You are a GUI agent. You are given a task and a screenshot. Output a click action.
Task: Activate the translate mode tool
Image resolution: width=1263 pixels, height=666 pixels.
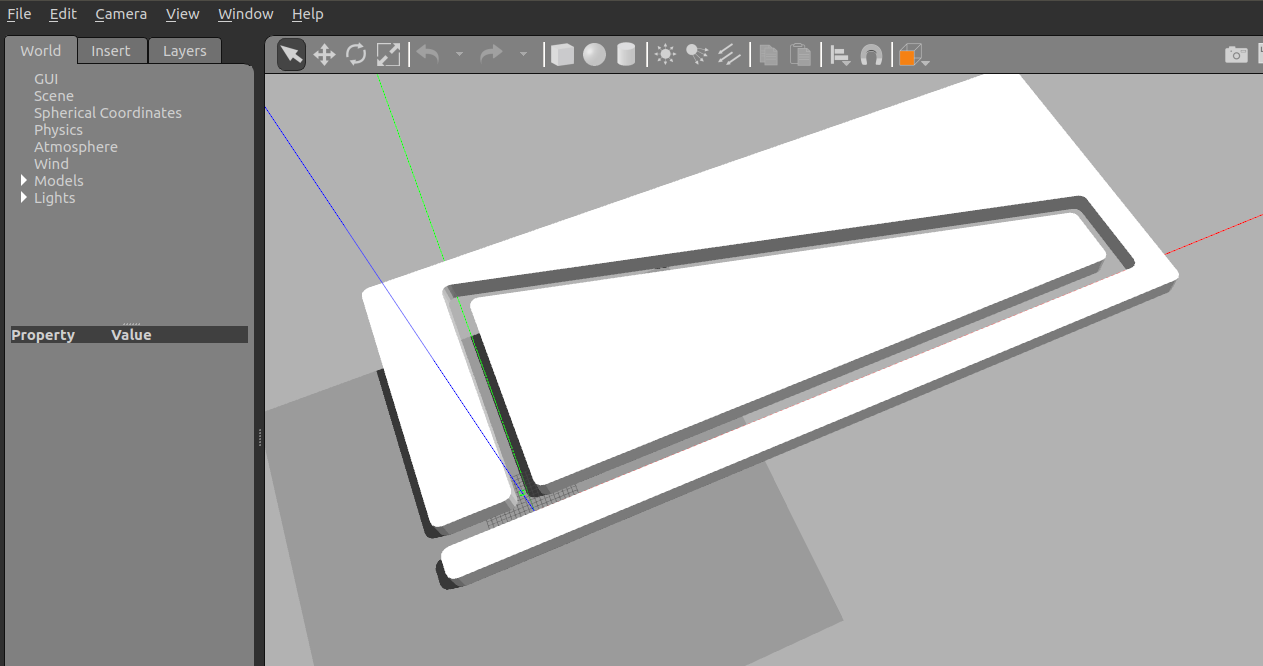pos(324,54)
